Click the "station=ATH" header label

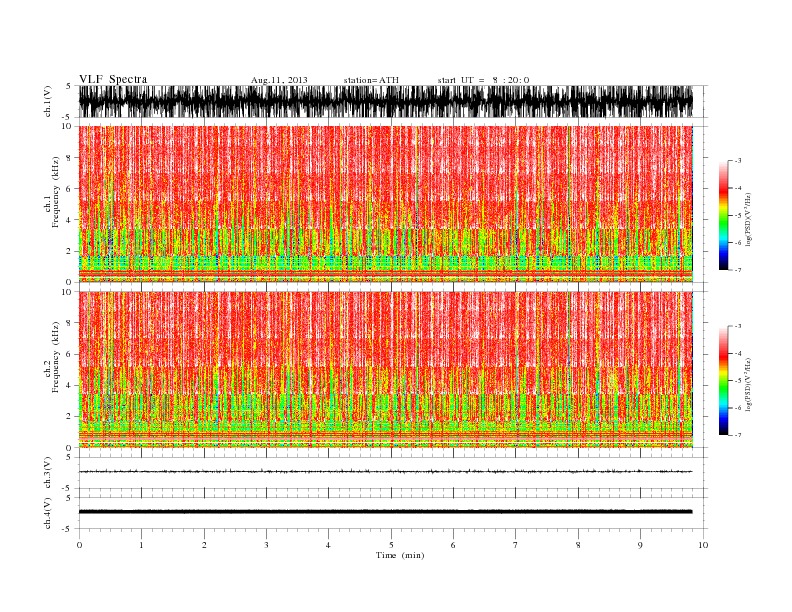(371, 80)
